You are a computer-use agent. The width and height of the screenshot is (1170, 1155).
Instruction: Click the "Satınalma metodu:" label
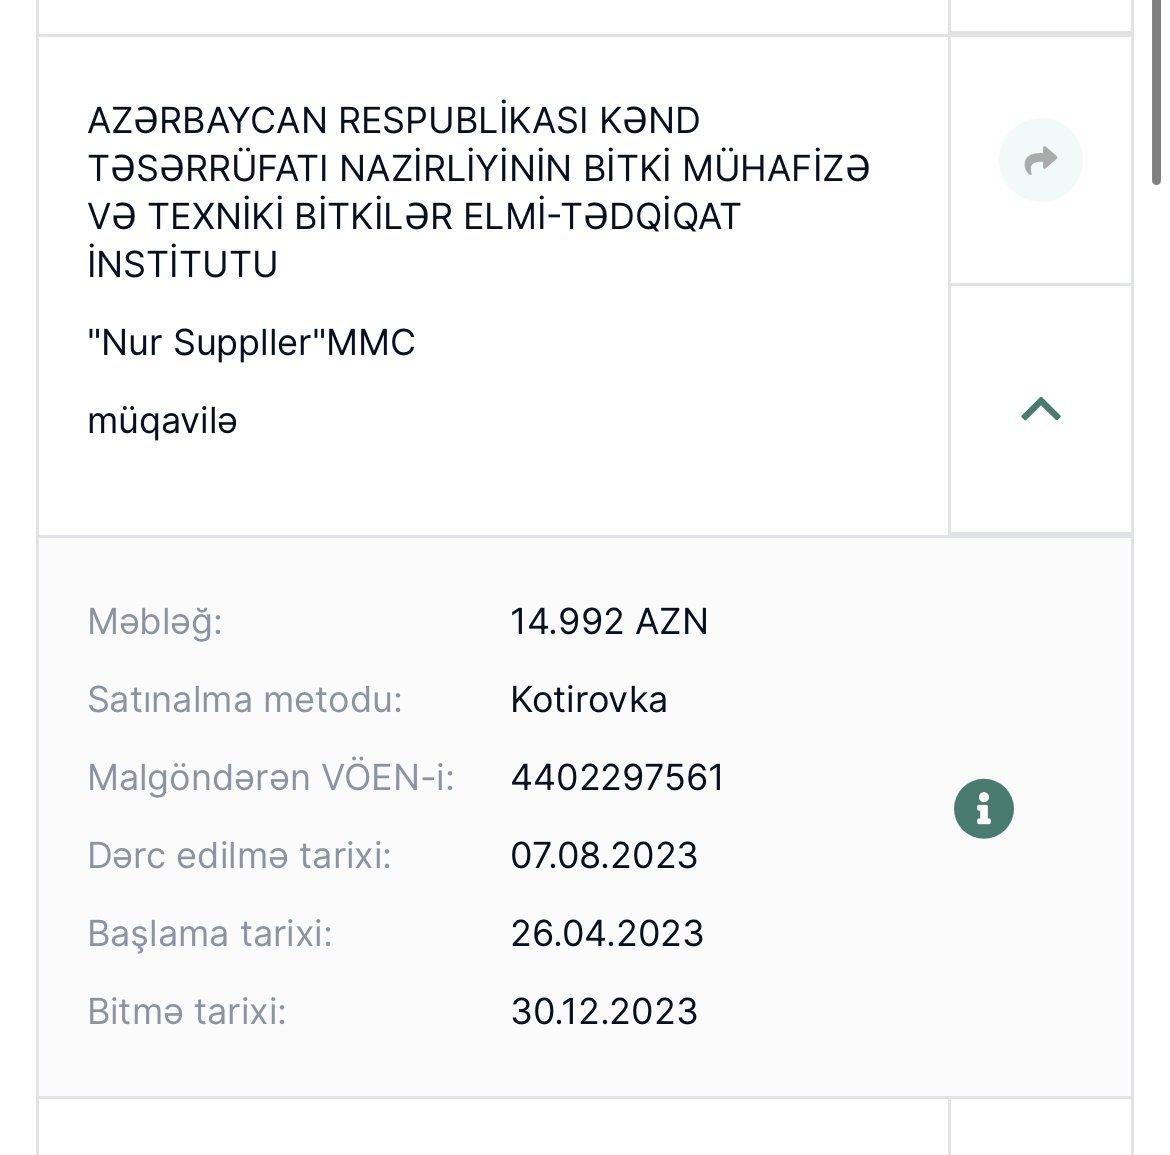(x=245, y=700)
